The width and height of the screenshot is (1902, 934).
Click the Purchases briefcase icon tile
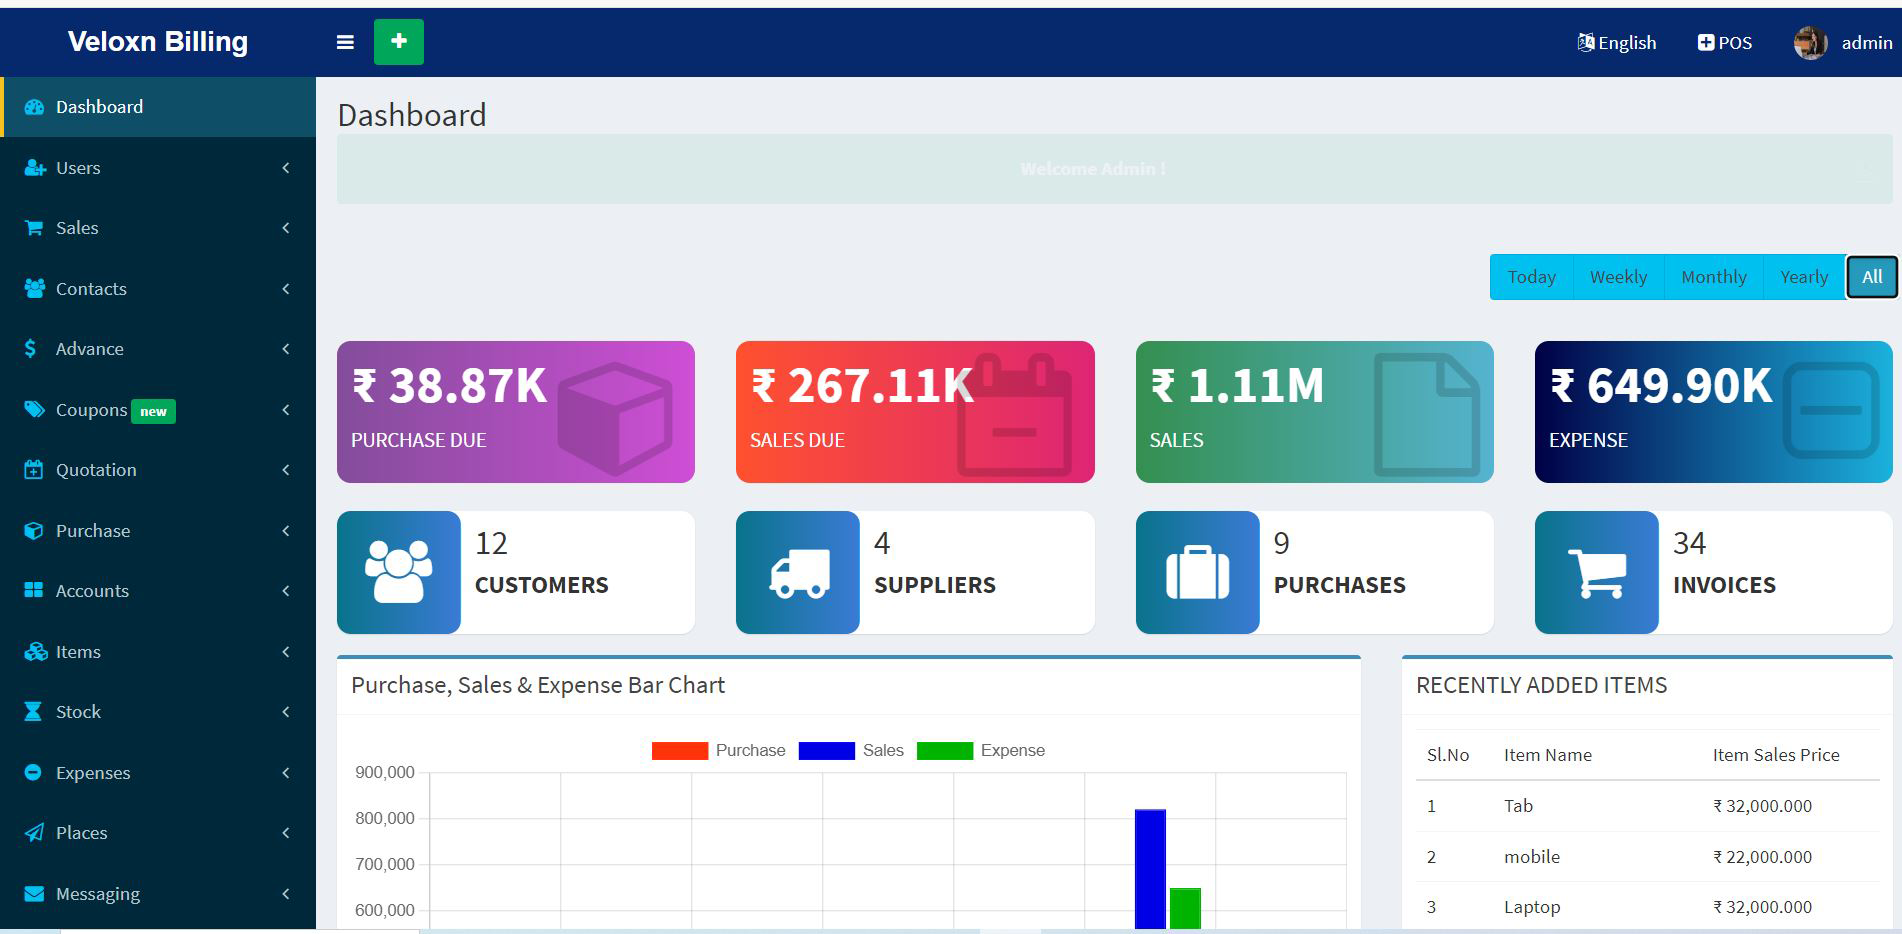click(x=1197, y=572)
